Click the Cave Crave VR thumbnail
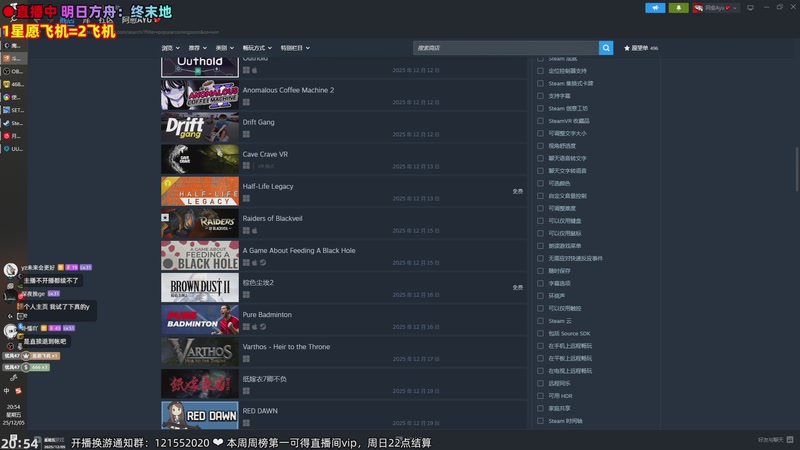Image resolution: width=800 pixels, height=450 pixels. 200,159
